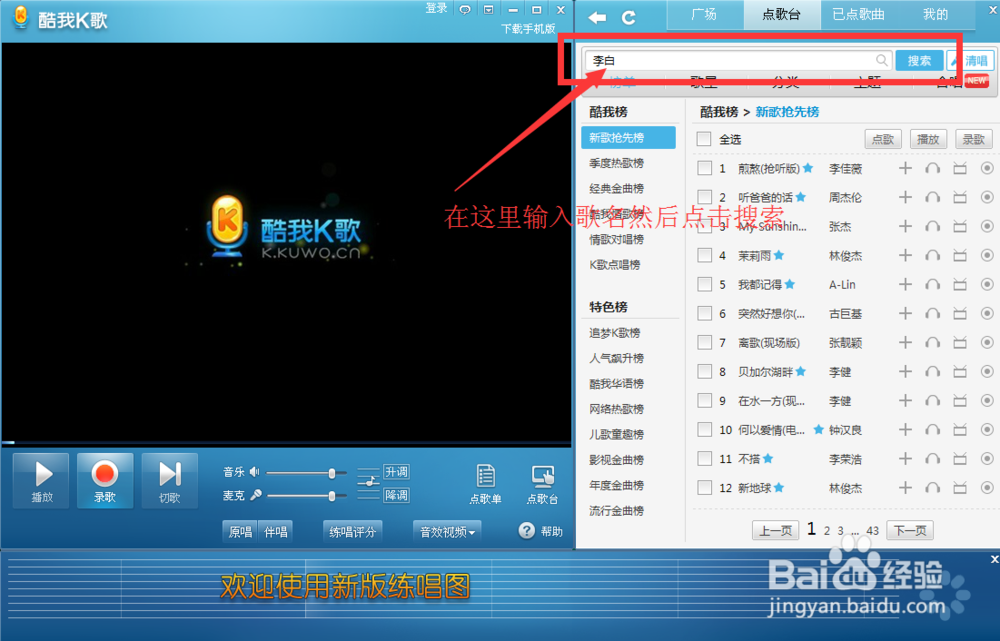This screenshot has width=1000, height=641.
Task: Open 练唱评分 practice scoring
Action: 352,531
